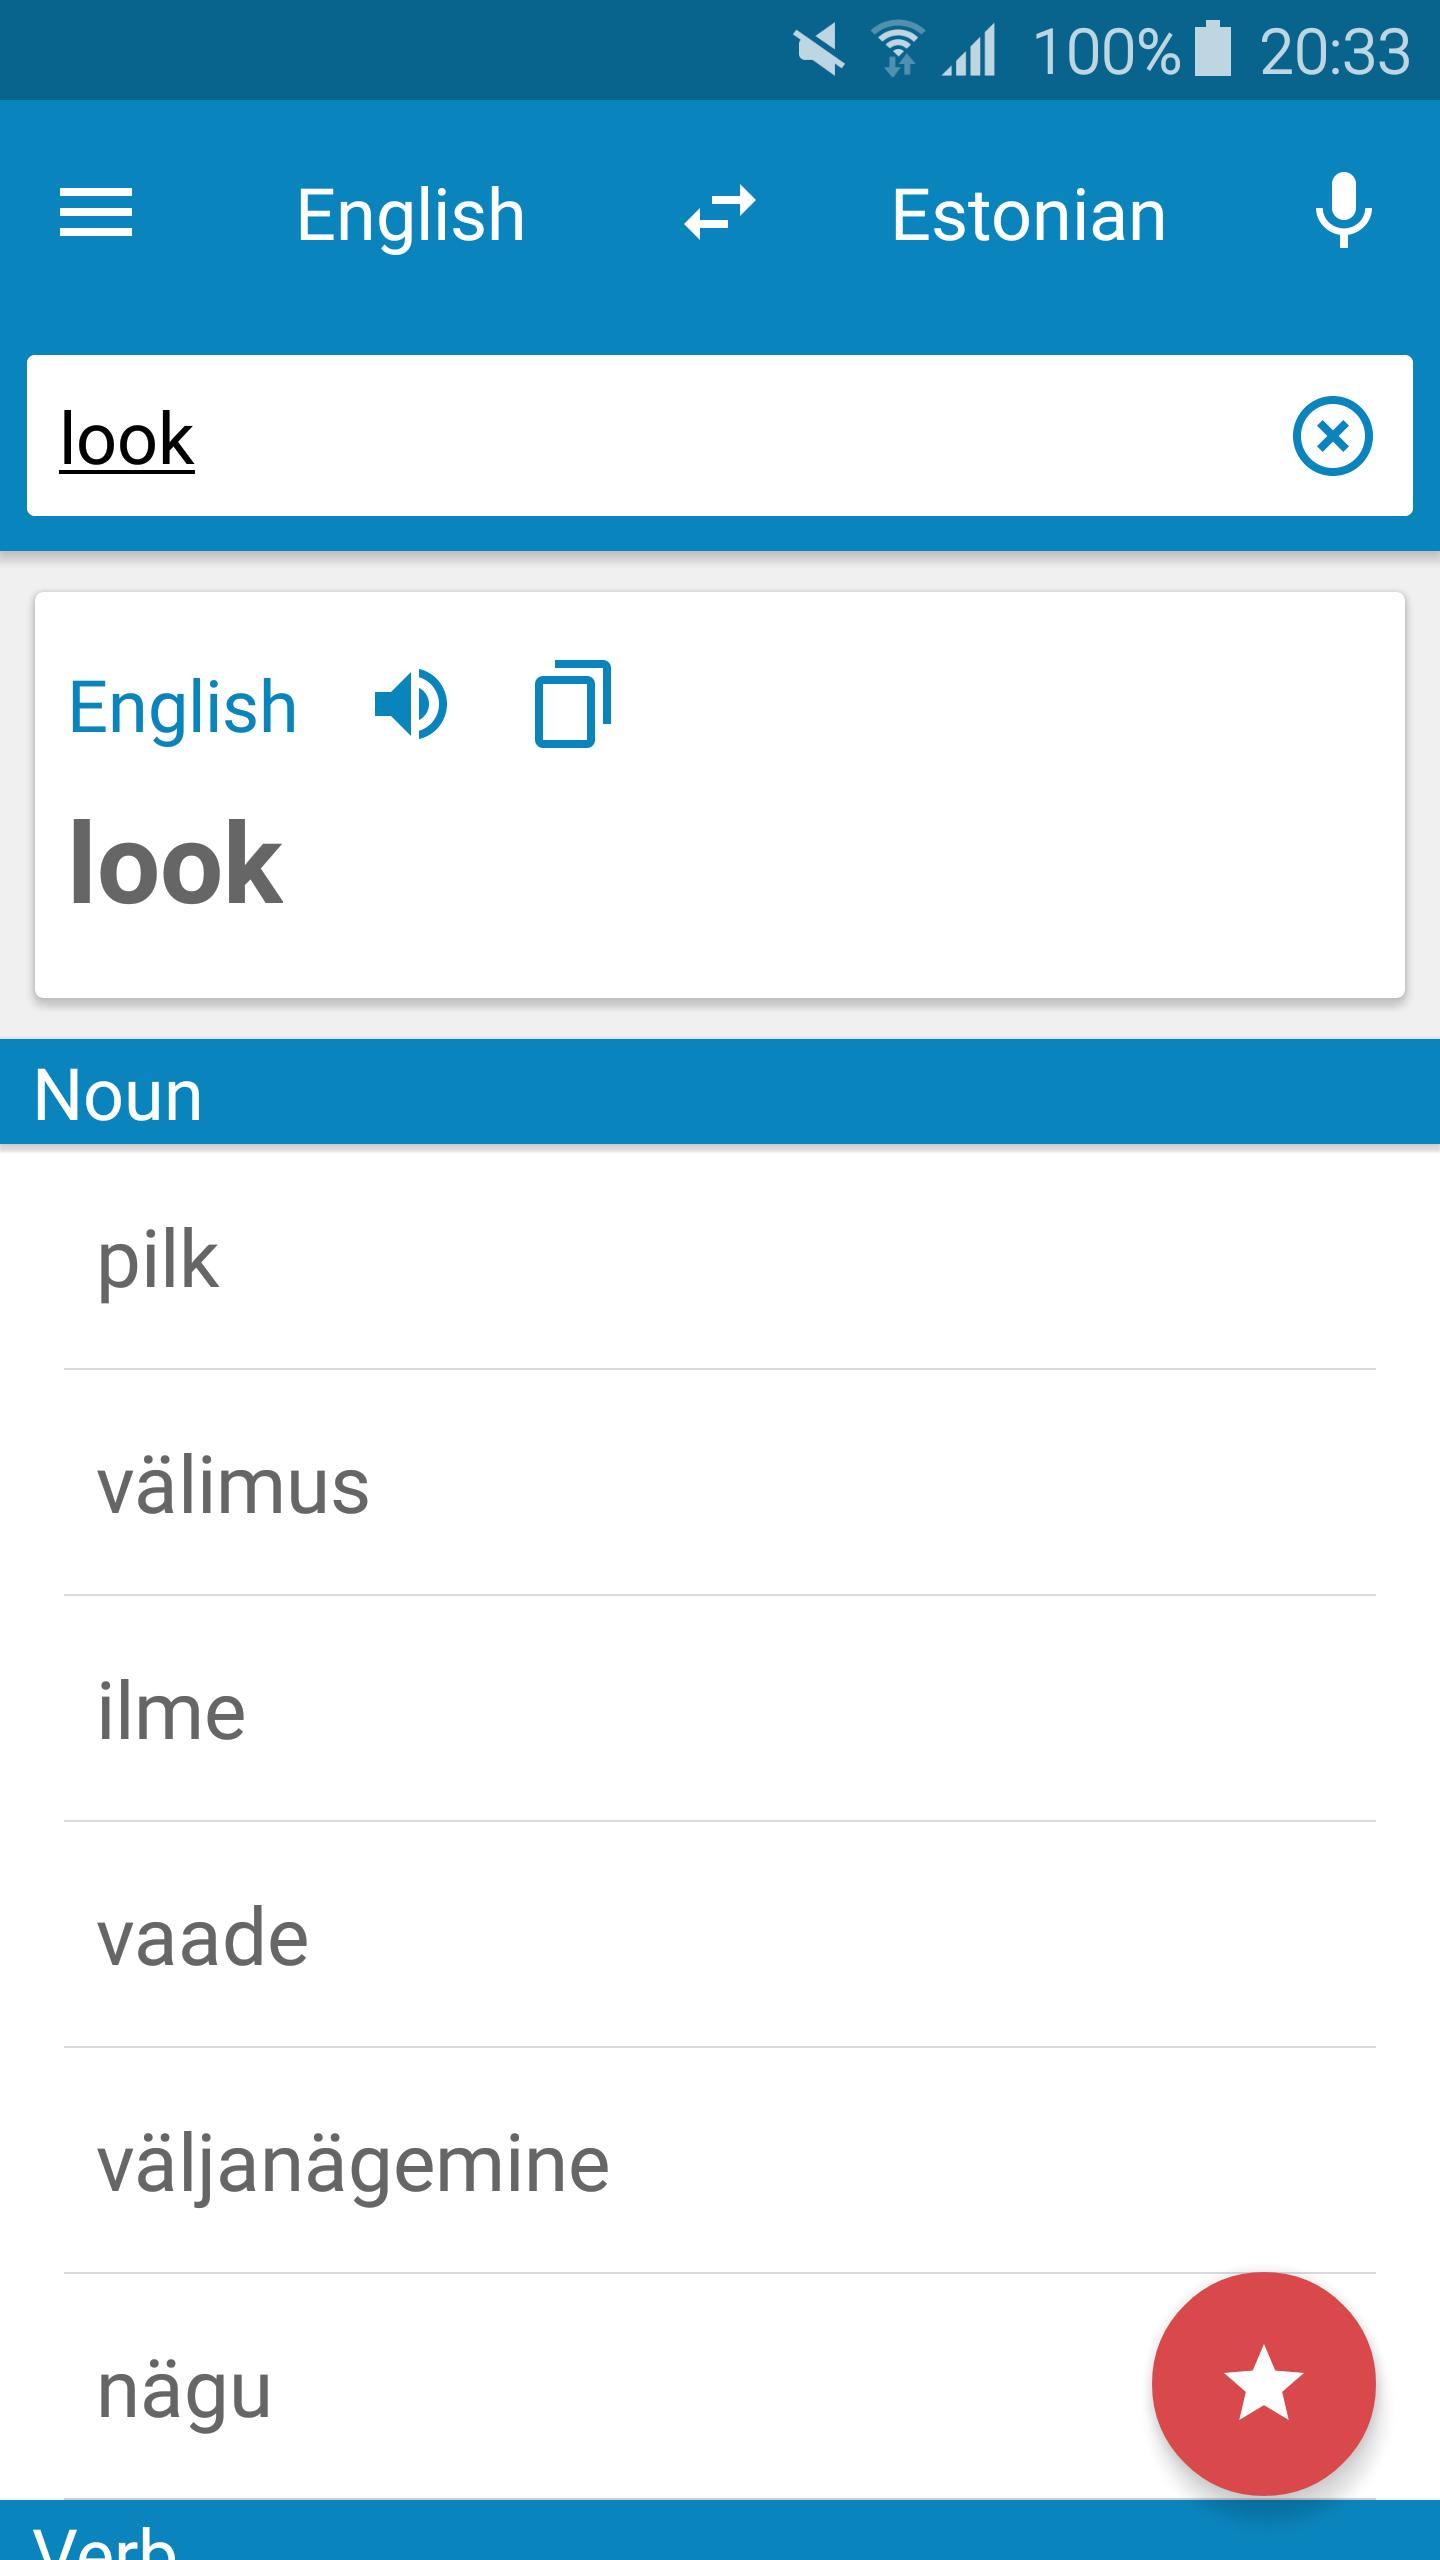Swap English and Estonian languages

[x=720, y=213]
